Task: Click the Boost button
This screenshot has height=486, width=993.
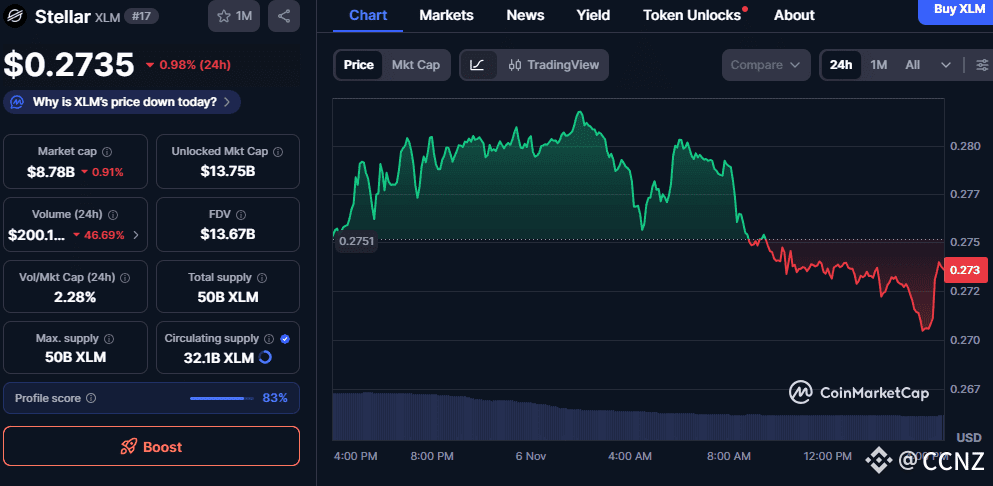Action: (x=151, y=447)
